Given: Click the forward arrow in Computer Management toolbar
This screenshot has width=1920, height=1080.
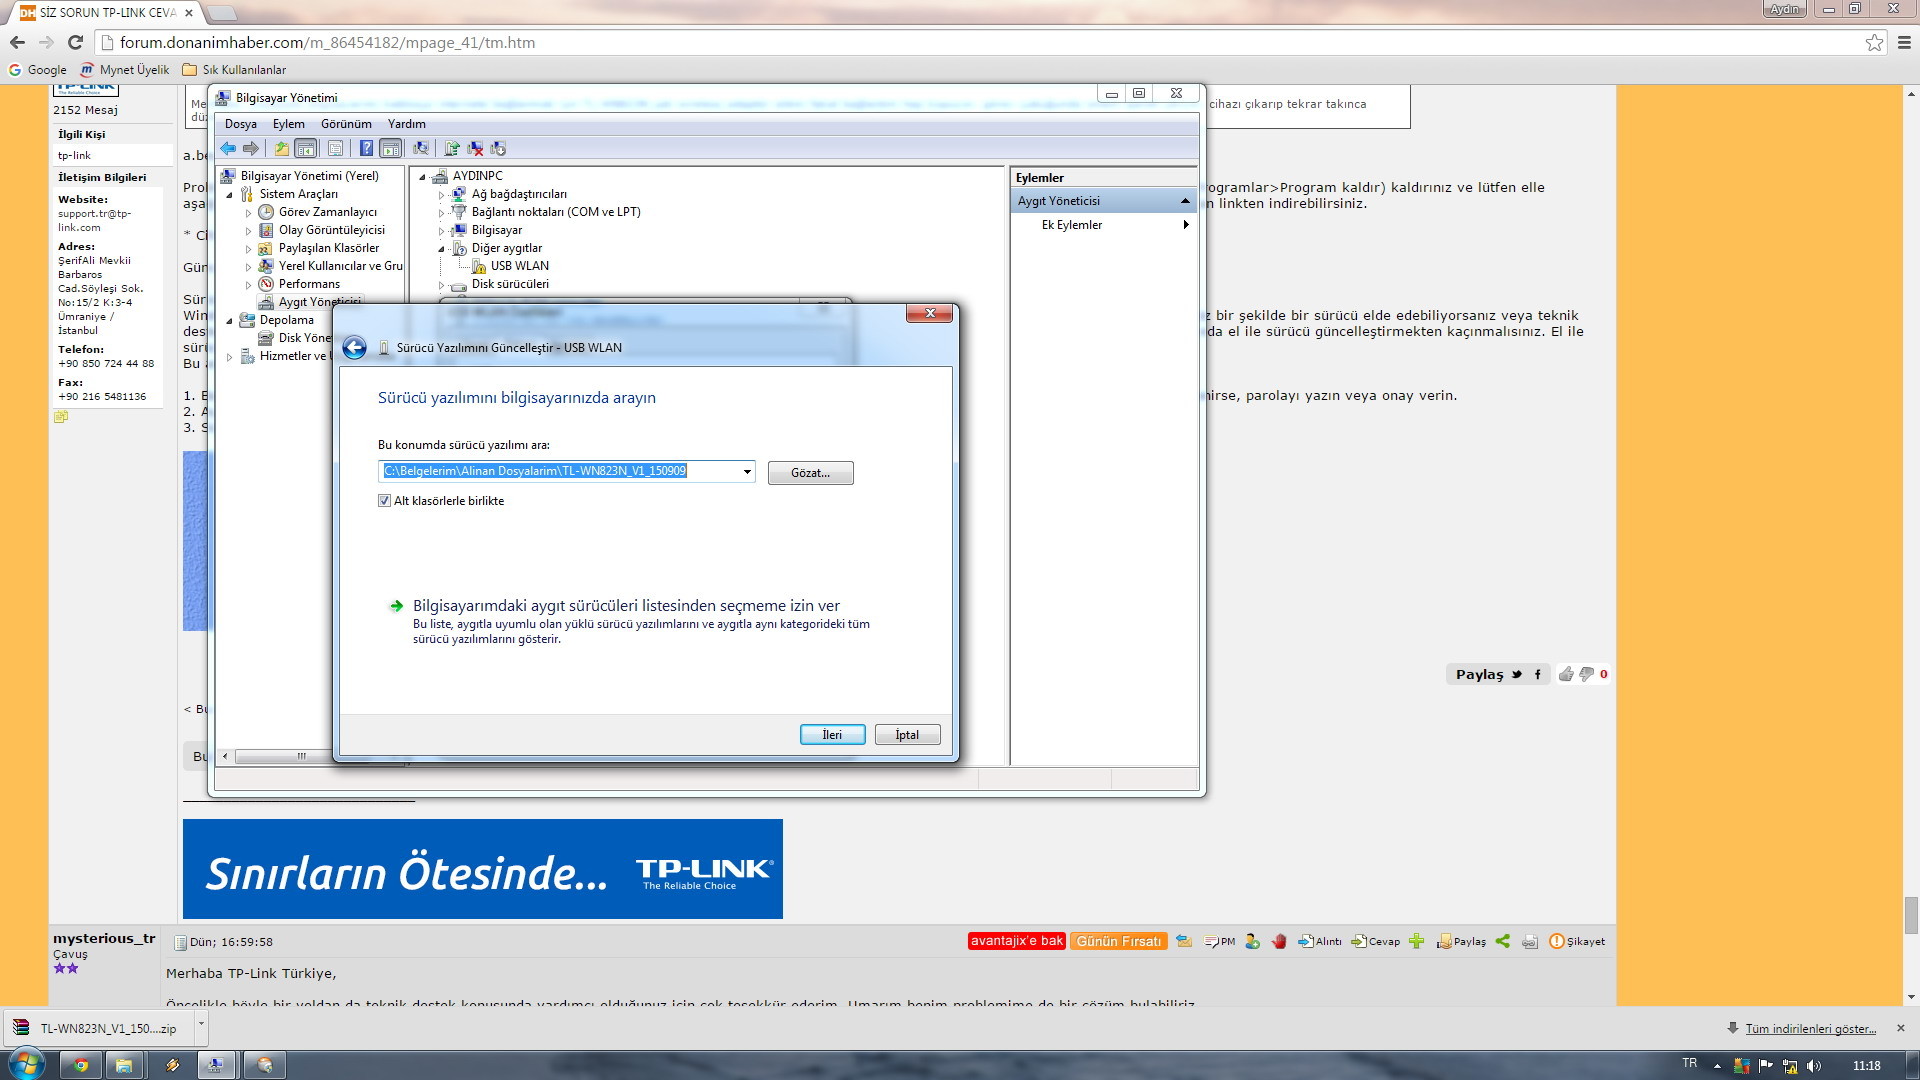Looking at the screenshot, I should pyautogui.click(x=250, y=148).
